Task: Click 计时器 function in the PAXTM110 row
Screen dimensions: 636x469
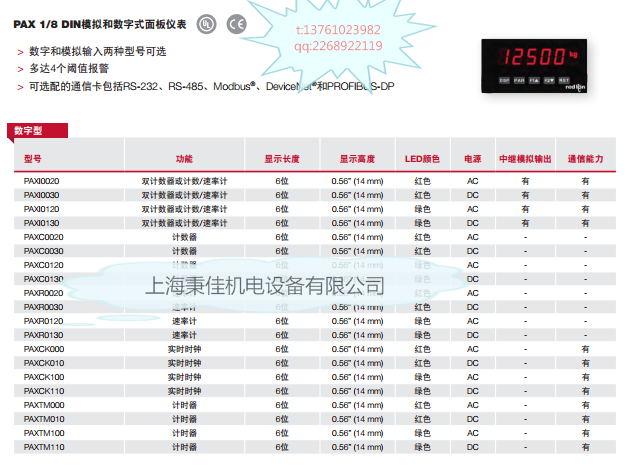Action: click(x=184, y=447)
